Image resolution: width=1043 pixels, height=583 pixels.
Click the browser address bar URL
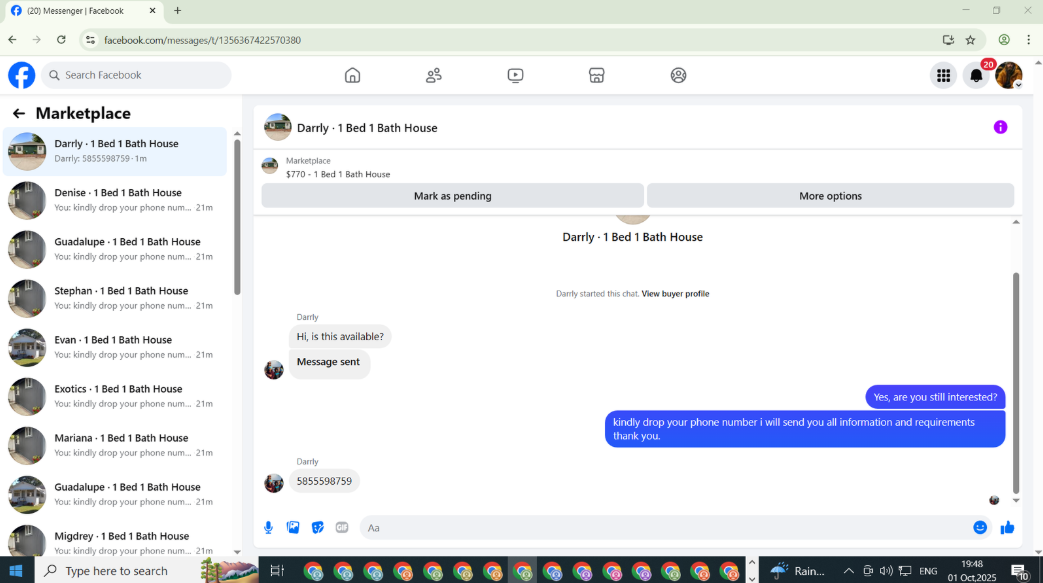[x=202, y=40]
